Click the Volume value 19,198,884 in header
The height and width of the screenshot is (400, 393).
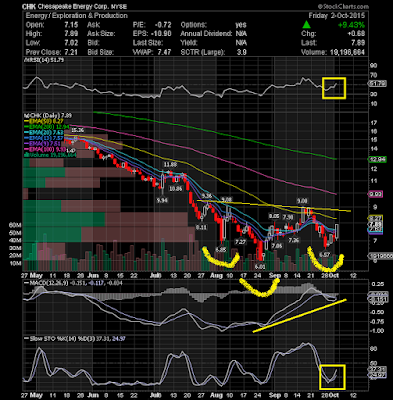pyautogui.click(x=347, y=52)
